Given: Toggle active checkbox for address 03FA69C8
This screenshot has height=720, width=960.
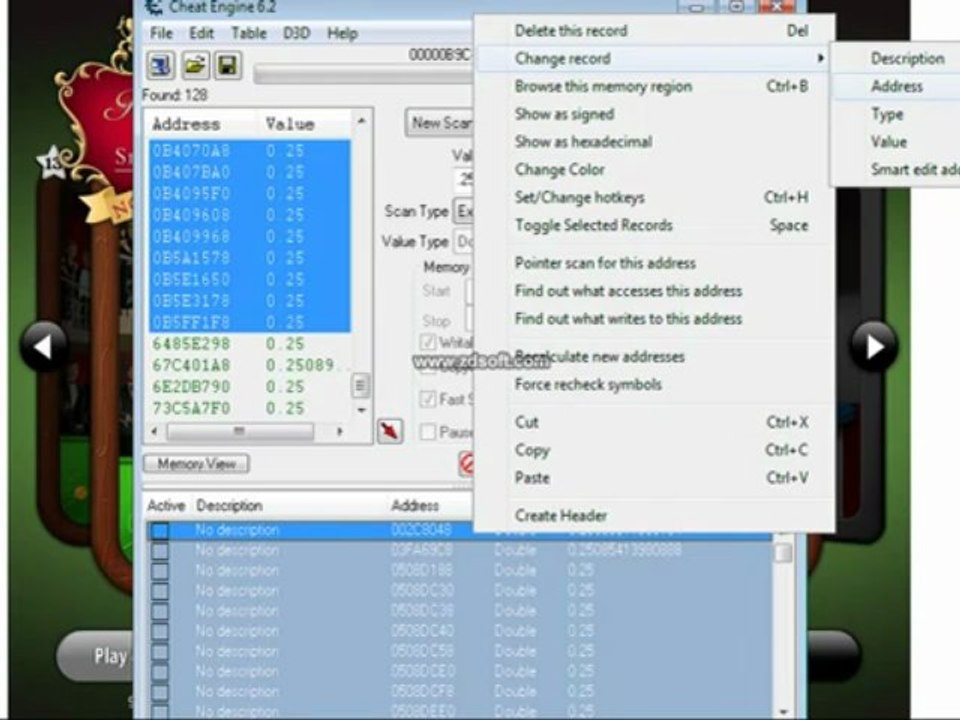Looking at the screenshot, I should pyautogui.click(x=160, y=551).
